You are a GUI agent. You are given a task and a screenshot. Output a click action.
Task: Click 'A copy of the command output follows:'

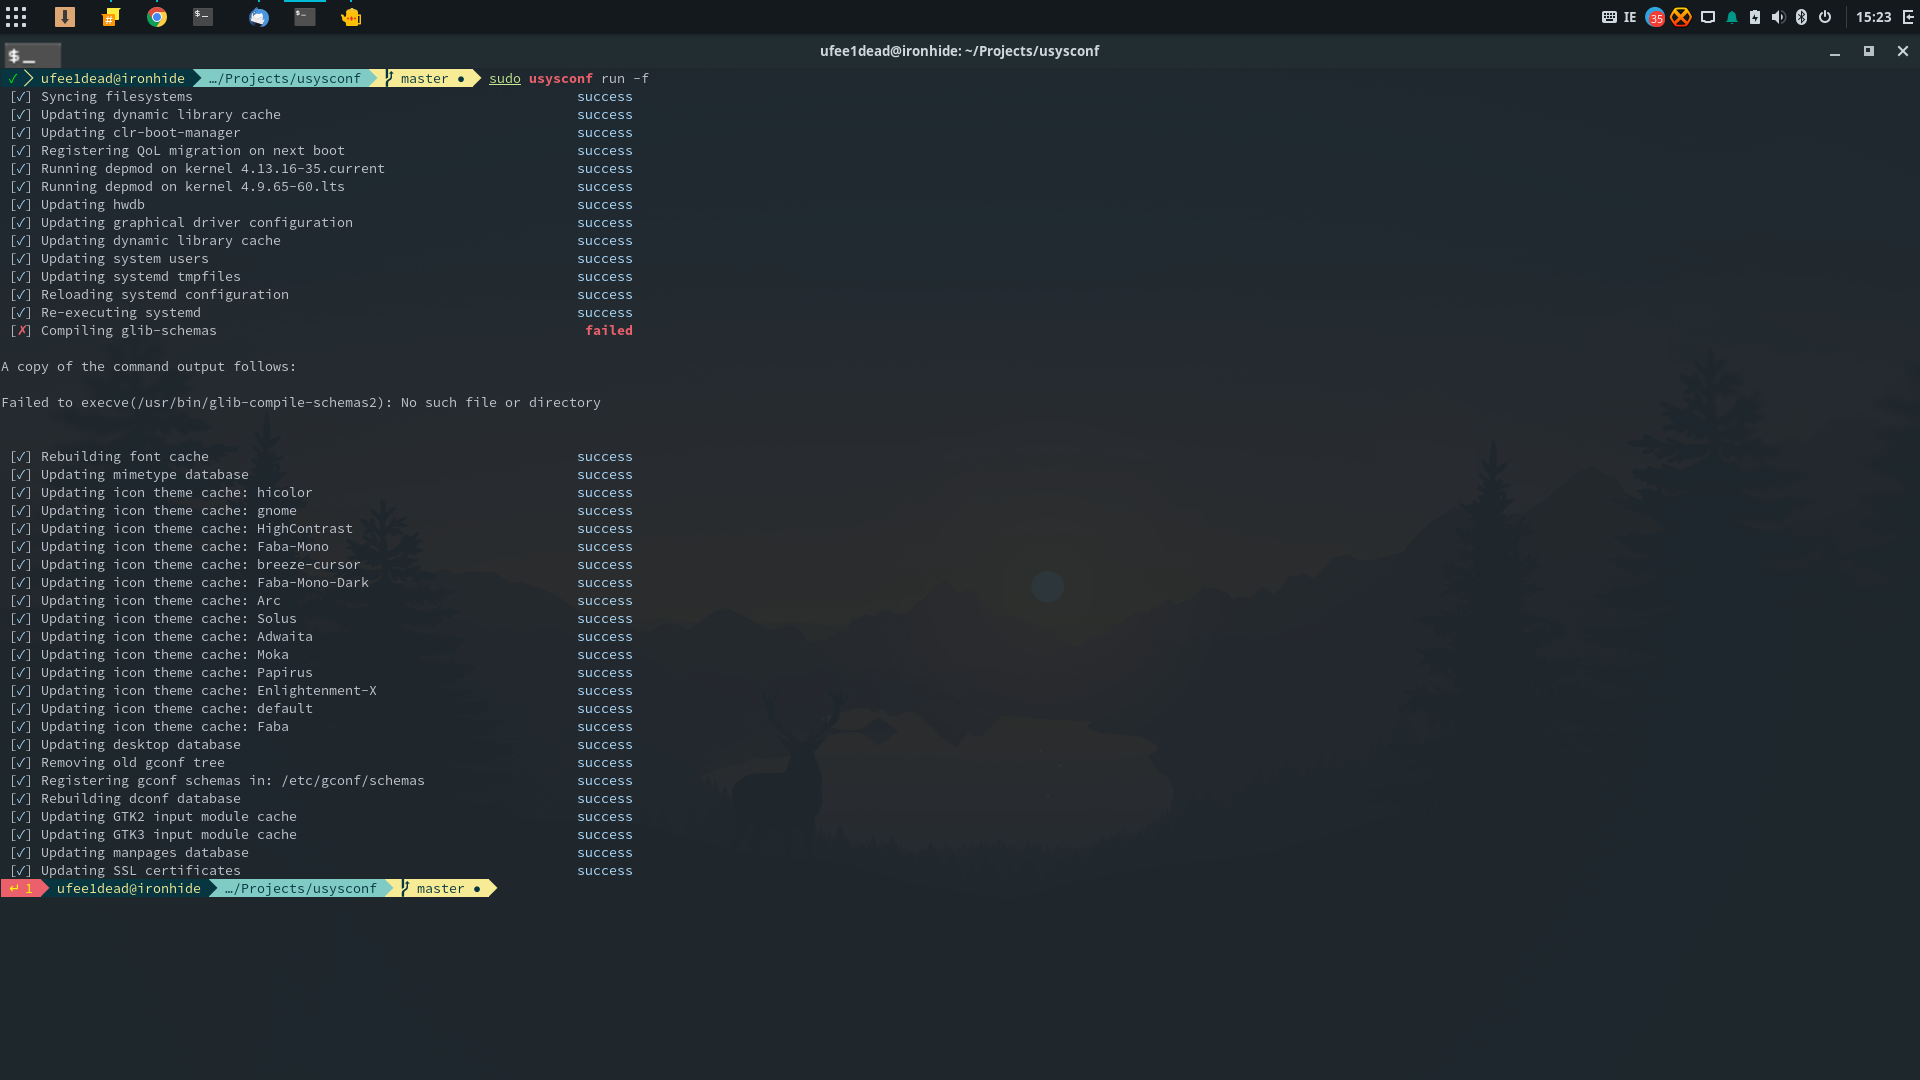coord(149,366)
